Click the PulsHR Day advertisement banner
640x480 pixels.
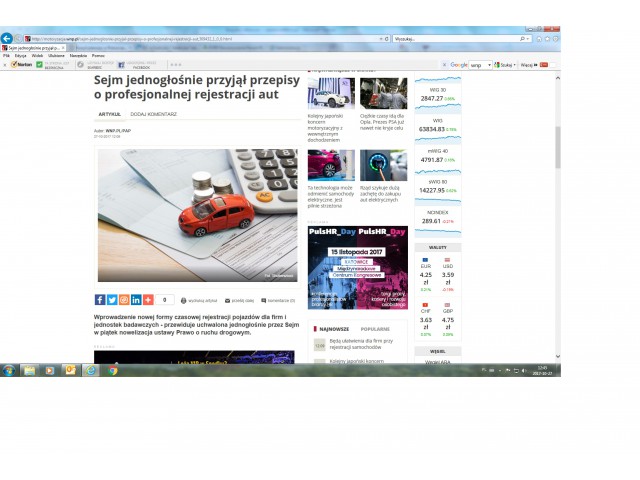357,267
